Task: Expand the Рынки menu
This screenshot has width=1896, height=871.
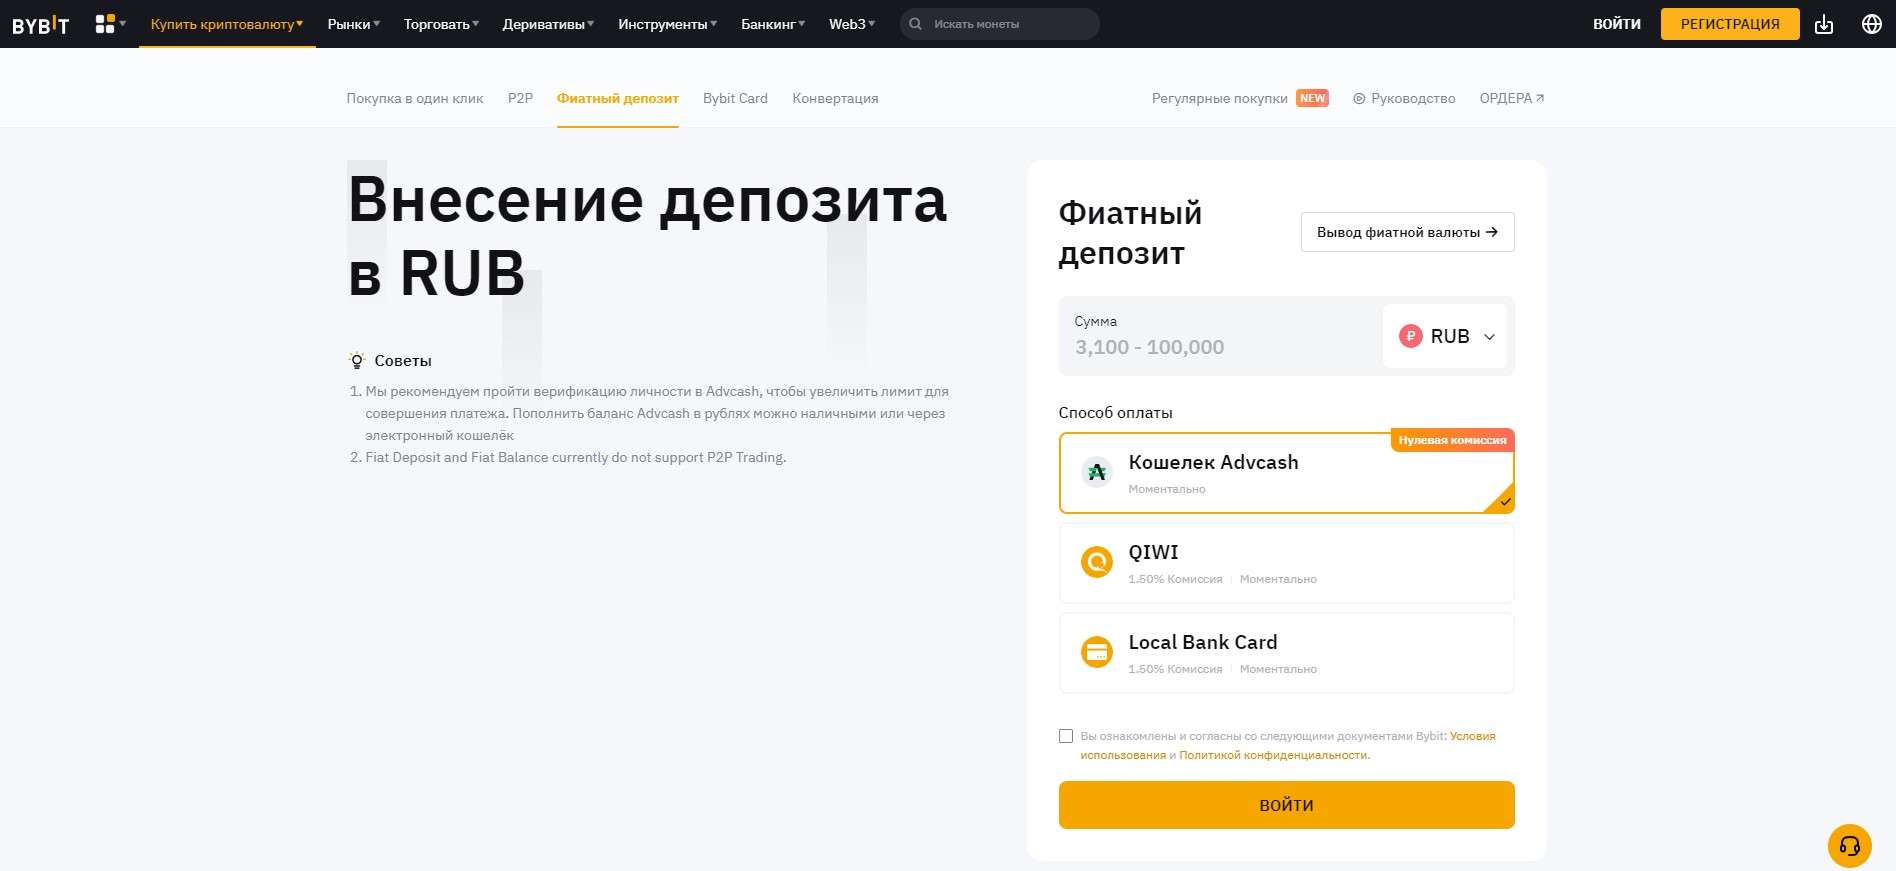Action: click(354, 24)
